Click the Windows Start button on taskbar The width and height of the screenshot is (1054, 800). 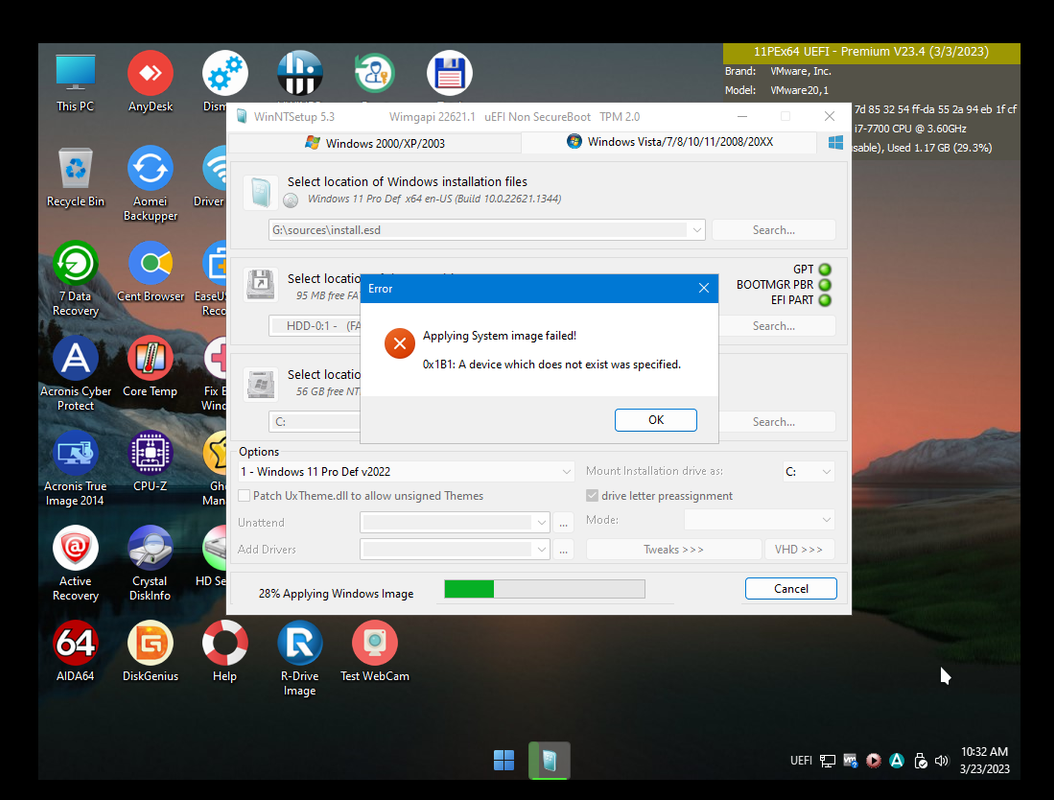click(x=503, y=760)
